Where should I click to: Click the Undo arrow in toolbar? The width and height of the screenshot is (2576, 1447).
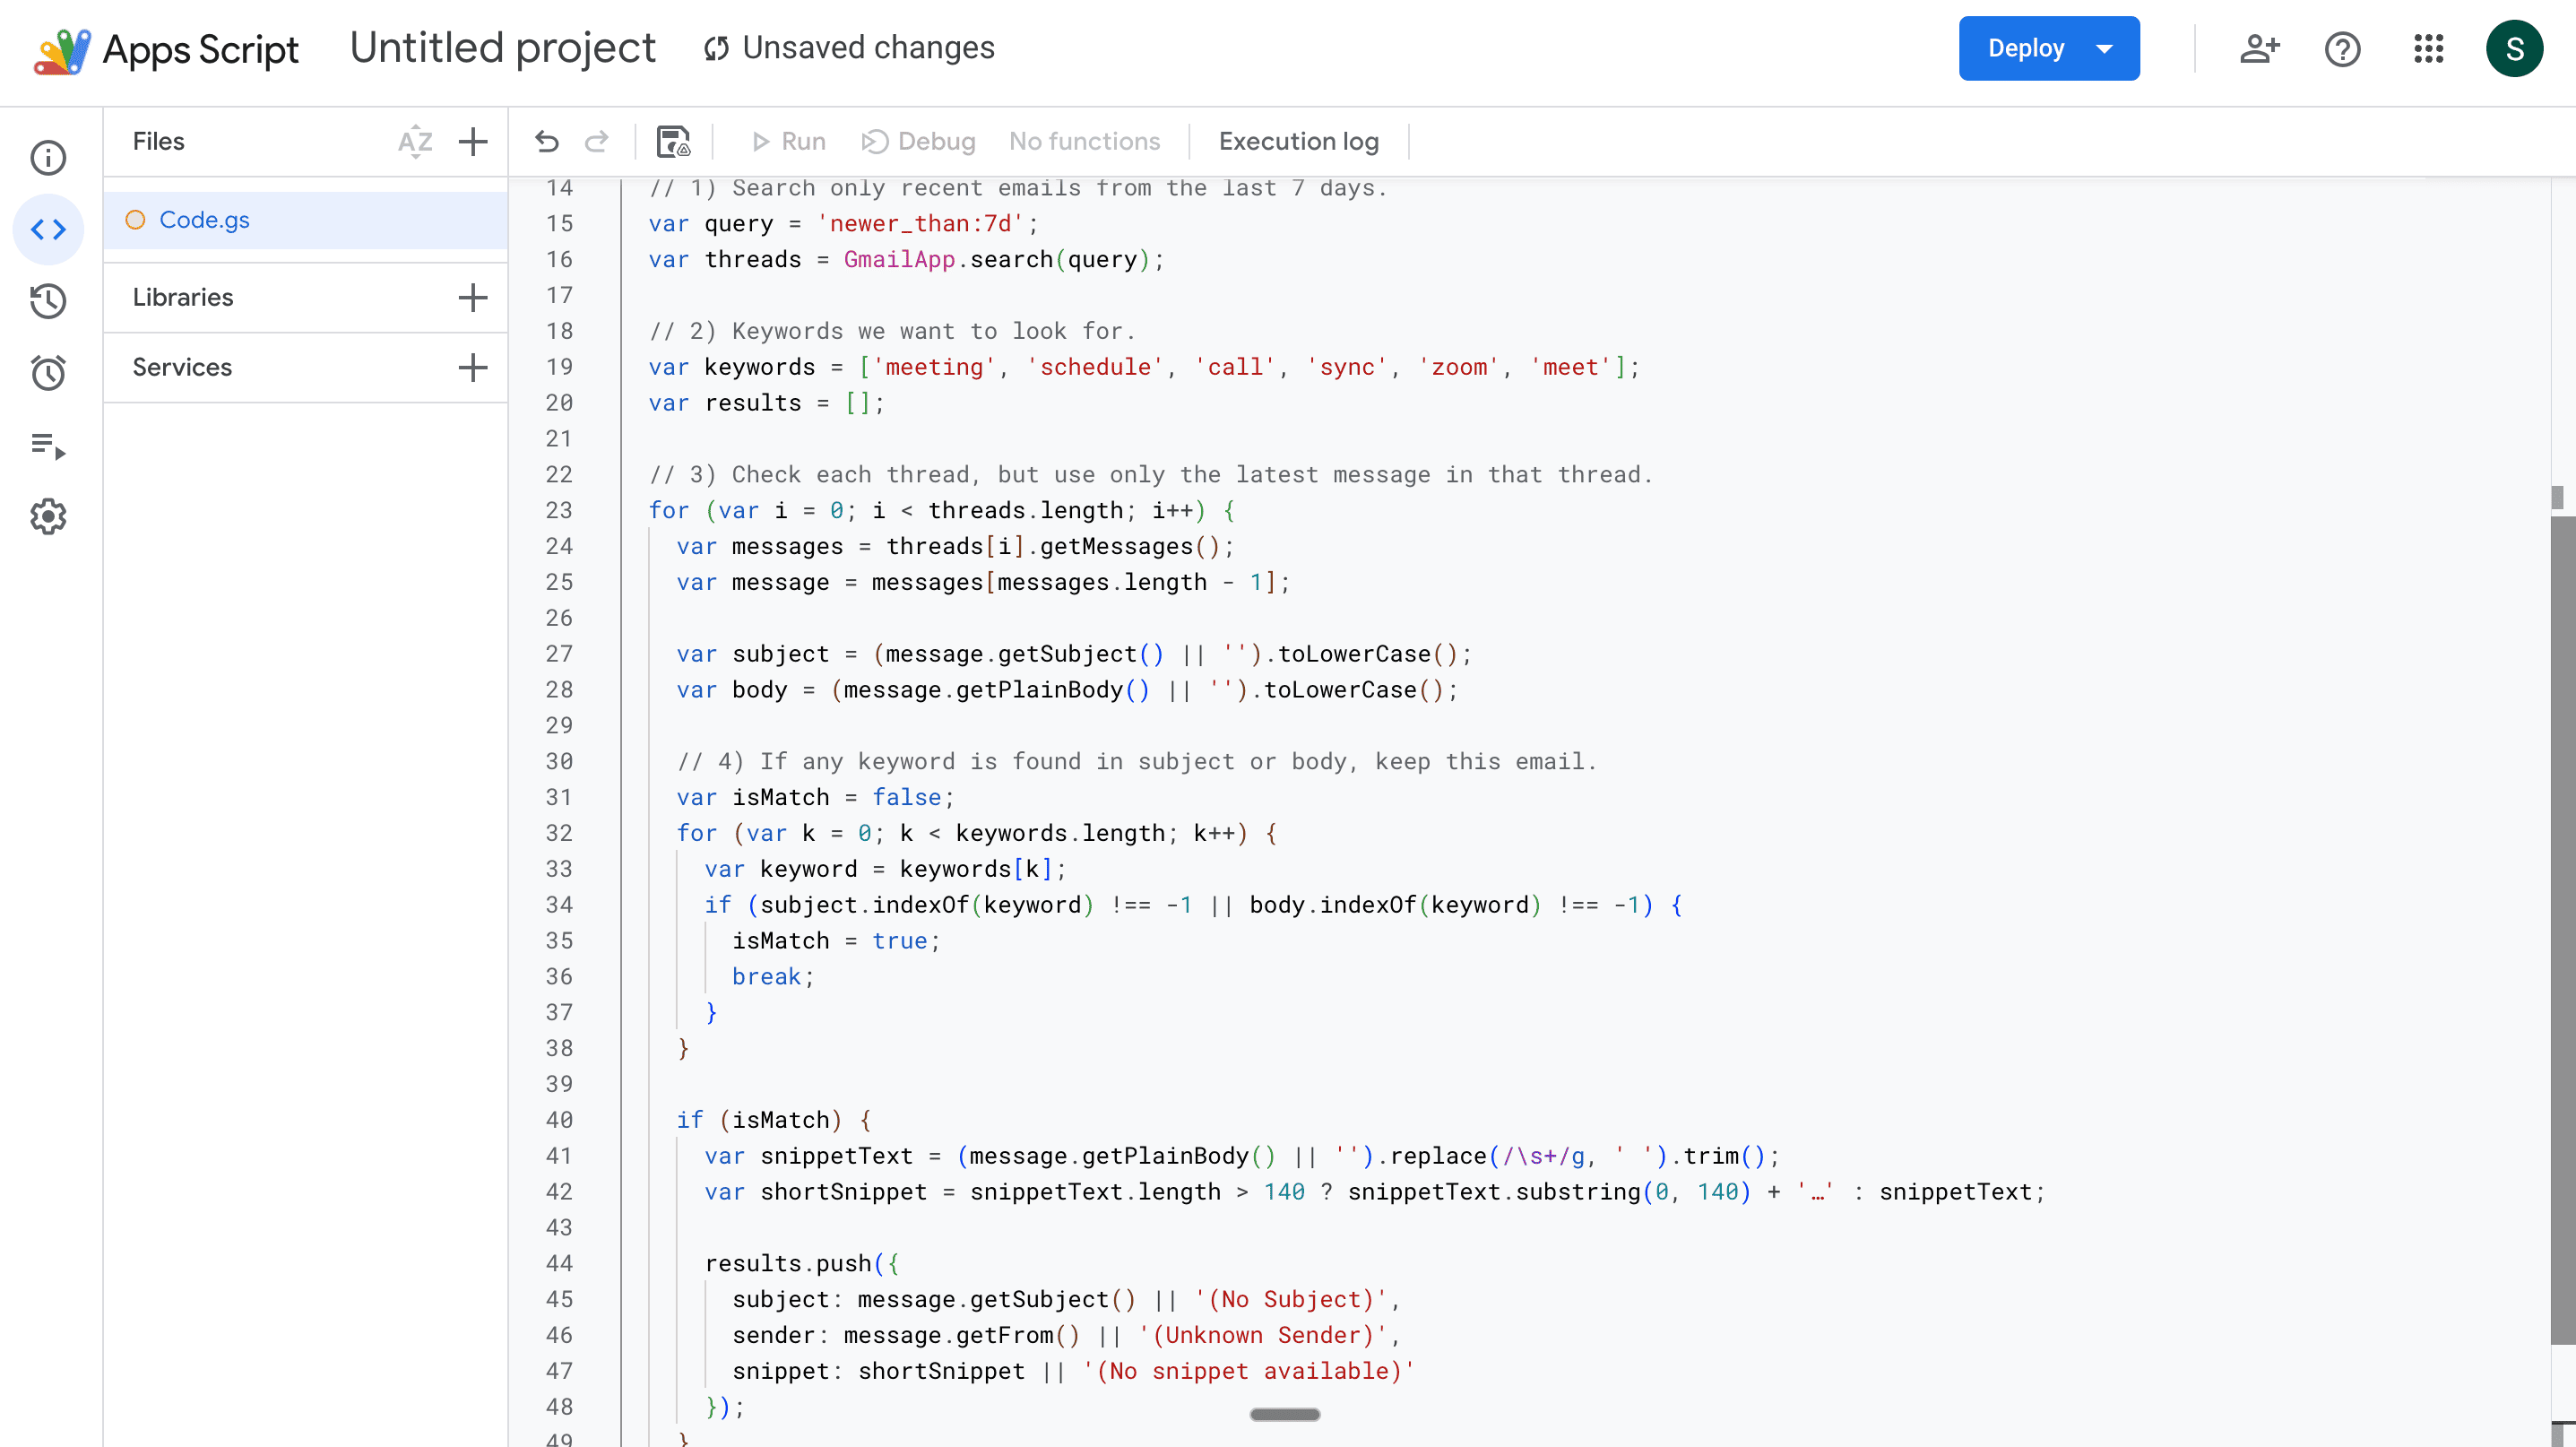(547, 142)
